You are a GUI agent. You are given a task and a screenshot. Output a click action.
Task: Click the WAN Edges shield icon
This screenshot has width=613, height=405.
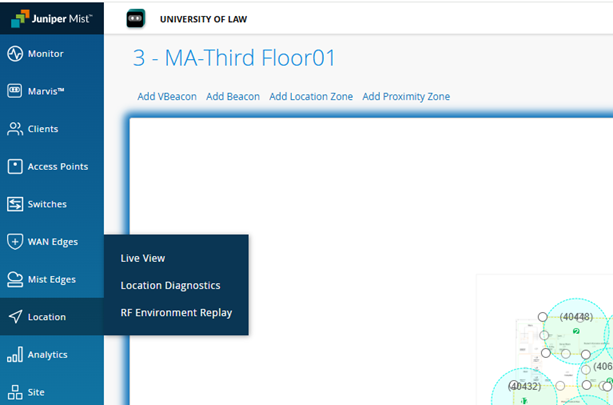pyautogui.click(x=15, y=242)
